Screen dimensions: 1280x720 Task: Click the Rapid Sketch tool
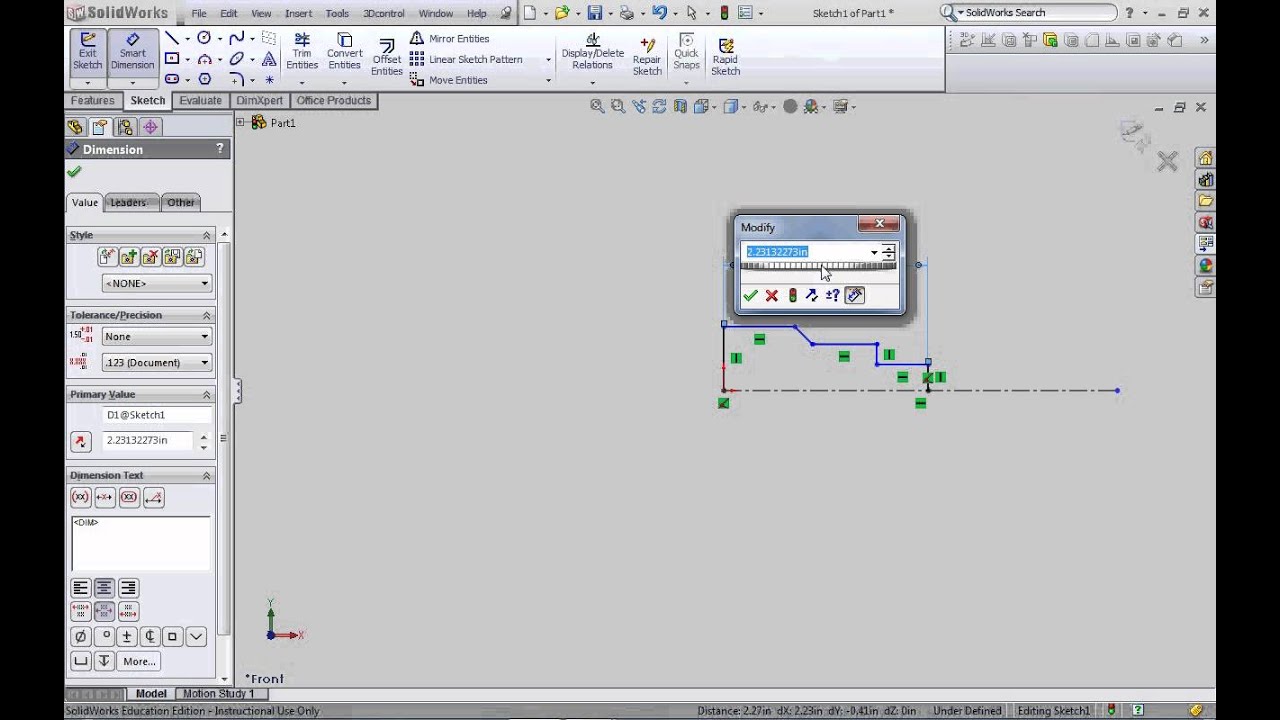726,56
